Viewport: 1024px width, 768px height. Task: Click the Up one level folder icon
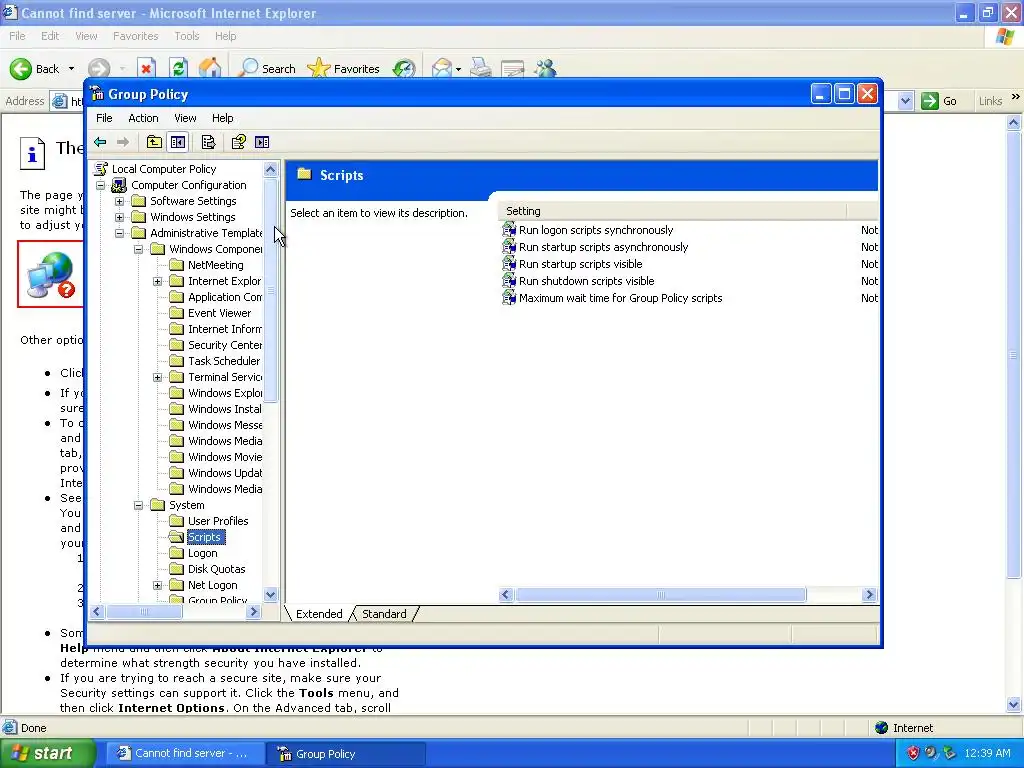coord(154,142)
